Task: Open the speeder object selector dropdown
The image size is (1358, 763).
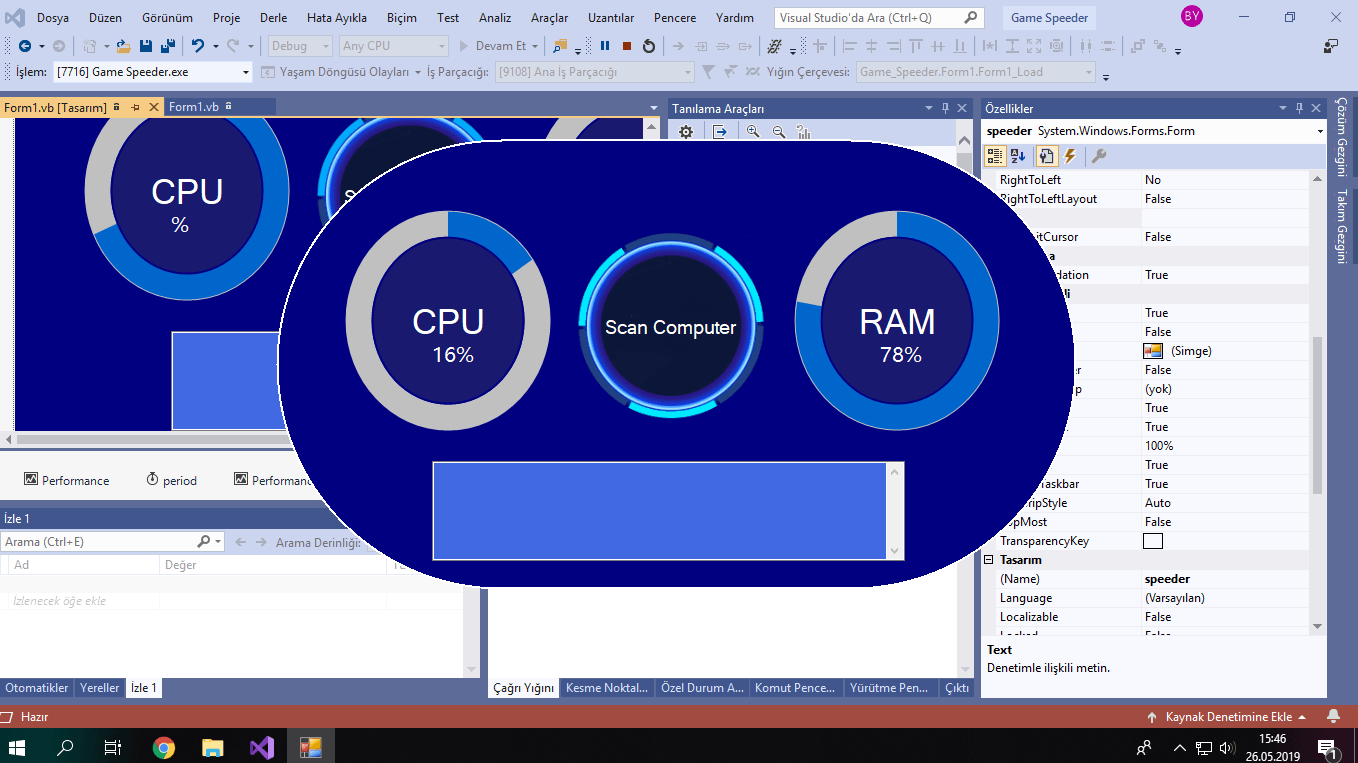Action: (x=1320, y=131)
